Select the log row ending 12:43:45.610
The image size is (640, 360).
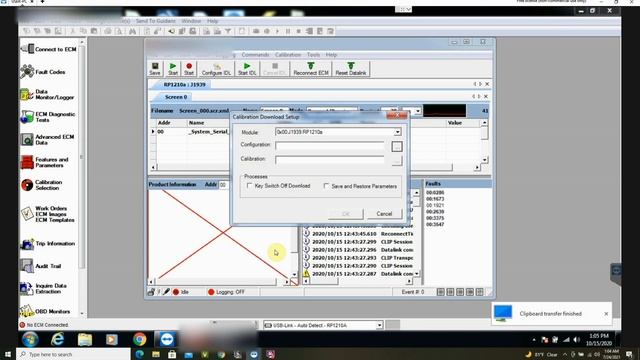358,234
